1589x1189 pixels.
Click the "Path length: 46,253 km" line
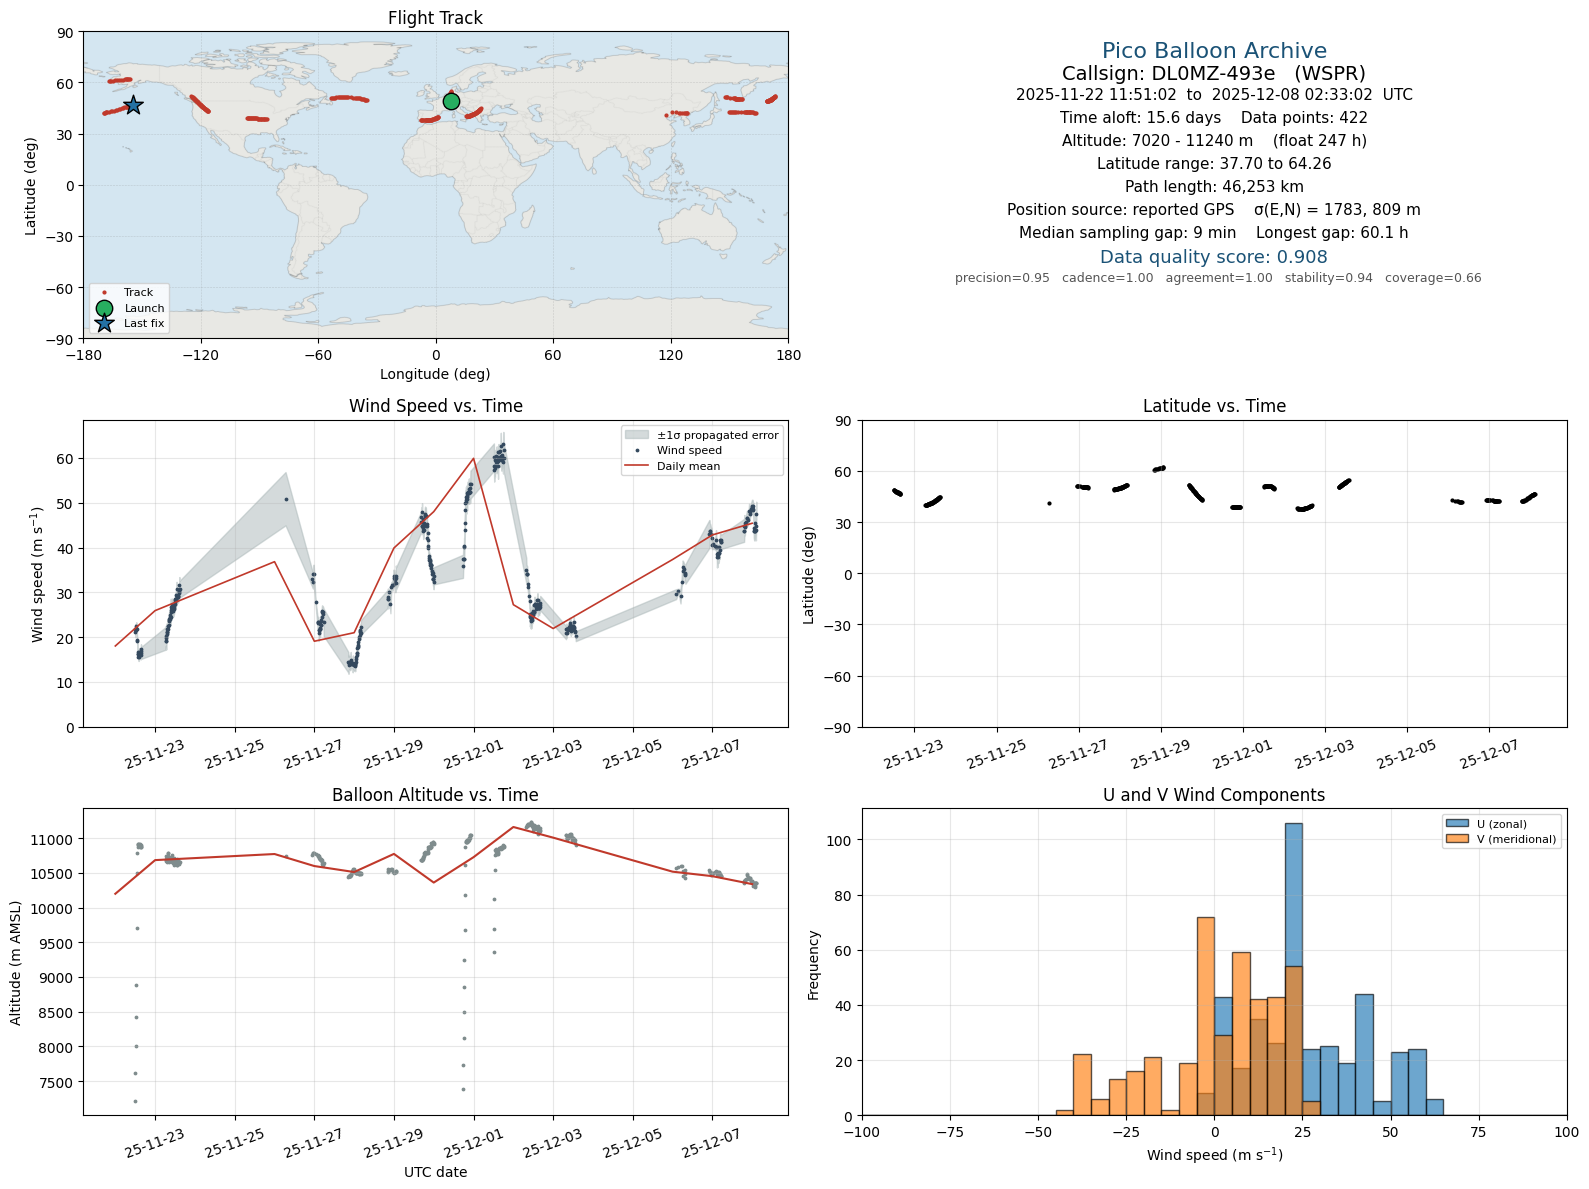[1214, 187]
